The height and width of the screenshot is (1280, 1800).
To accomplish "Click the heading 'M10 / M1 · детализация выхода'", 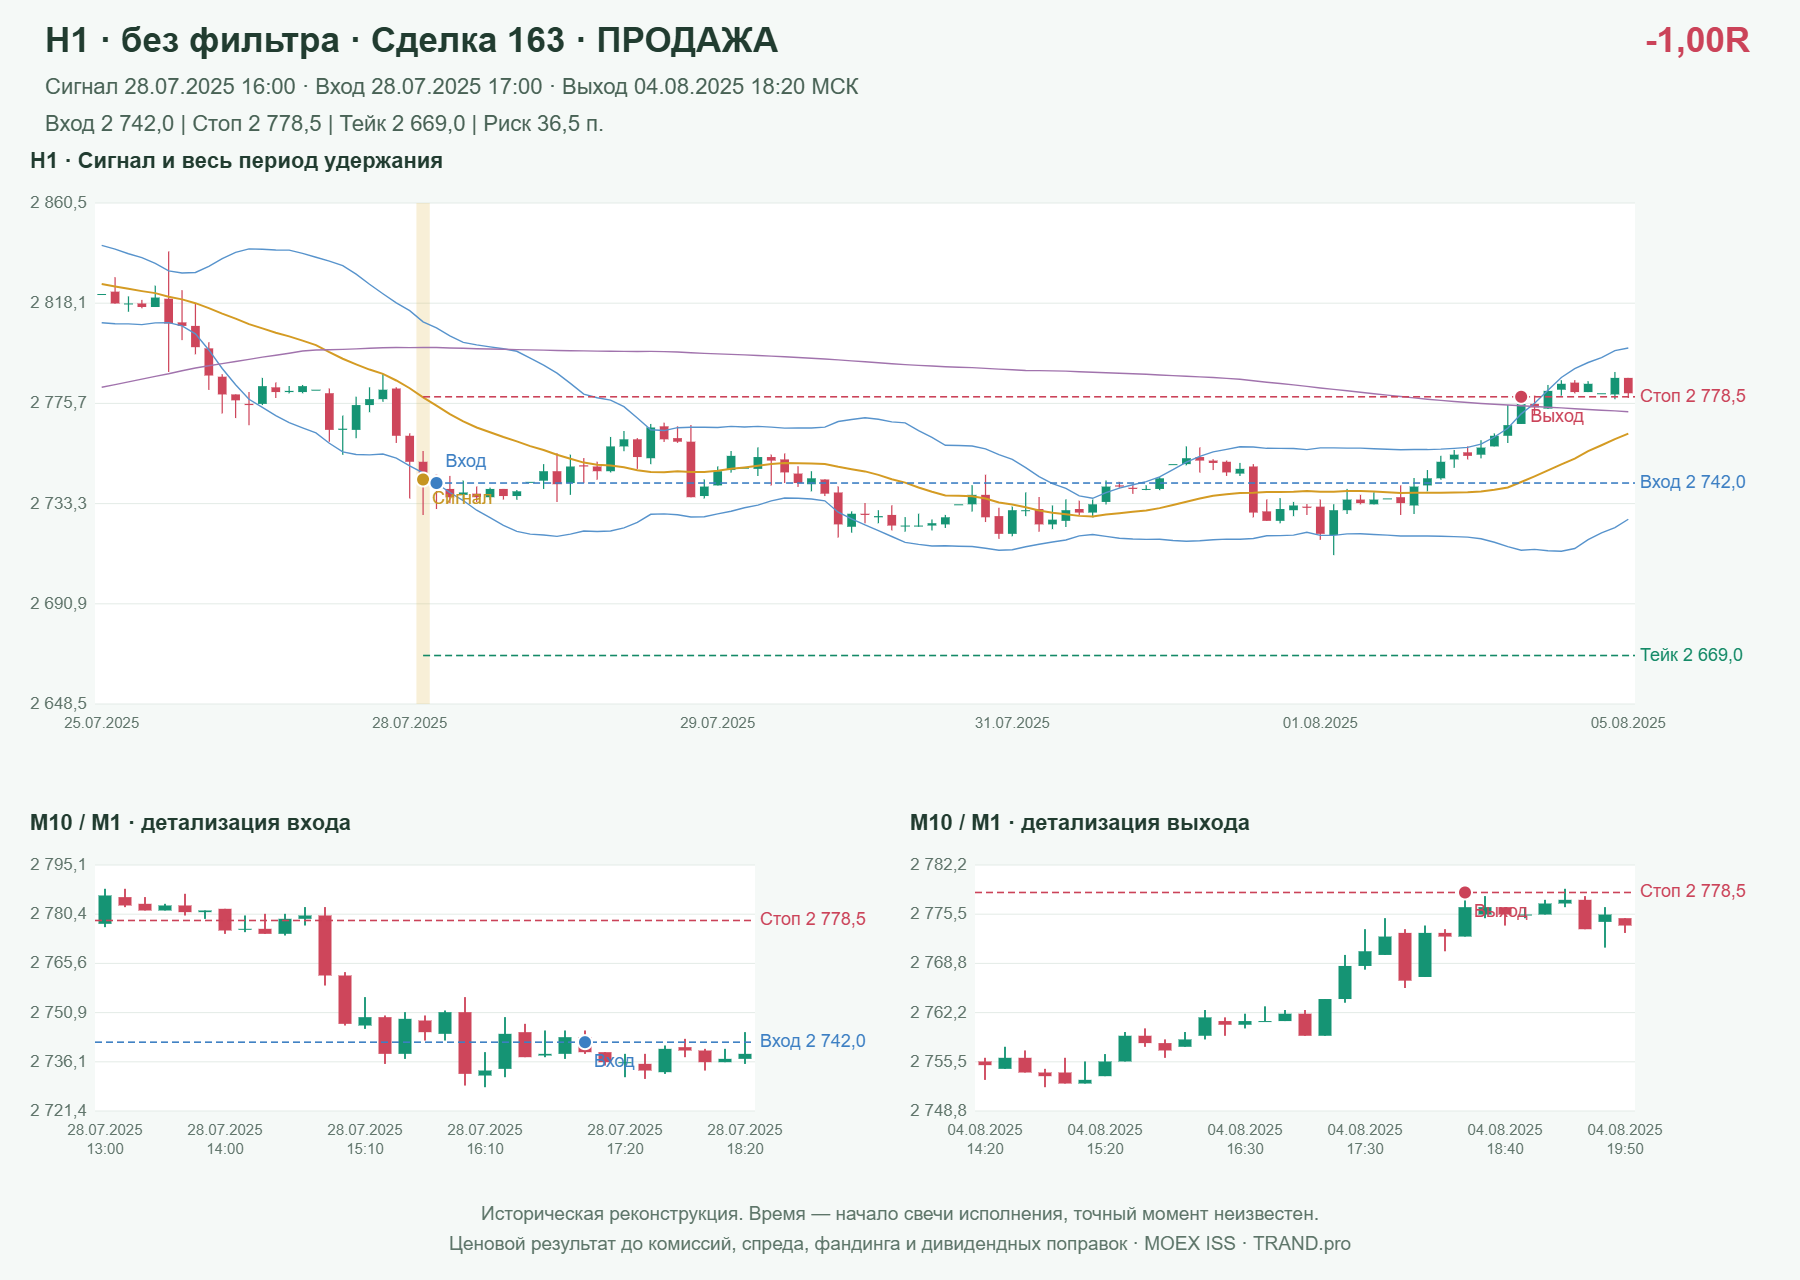I will pos(1080,823).
